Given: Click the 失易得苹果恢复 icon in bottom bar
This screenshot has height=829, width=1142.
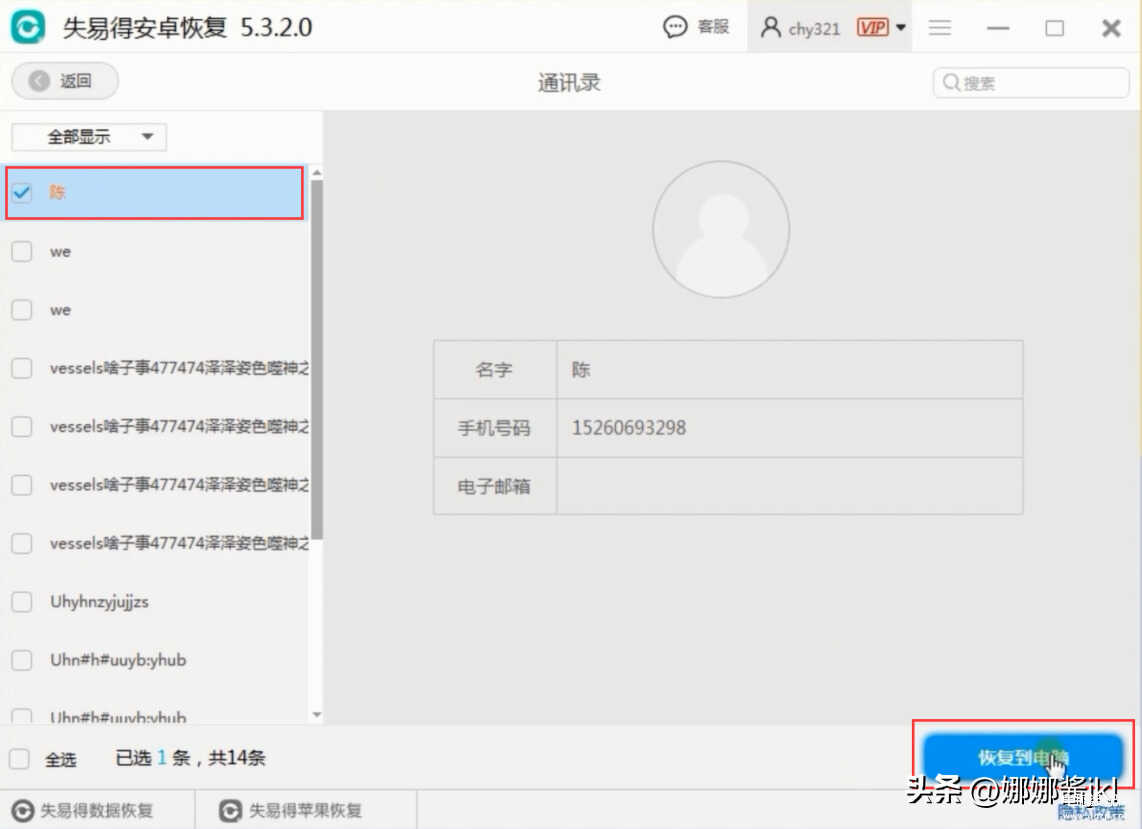Looking at the screenshot, I should point(231,810).
